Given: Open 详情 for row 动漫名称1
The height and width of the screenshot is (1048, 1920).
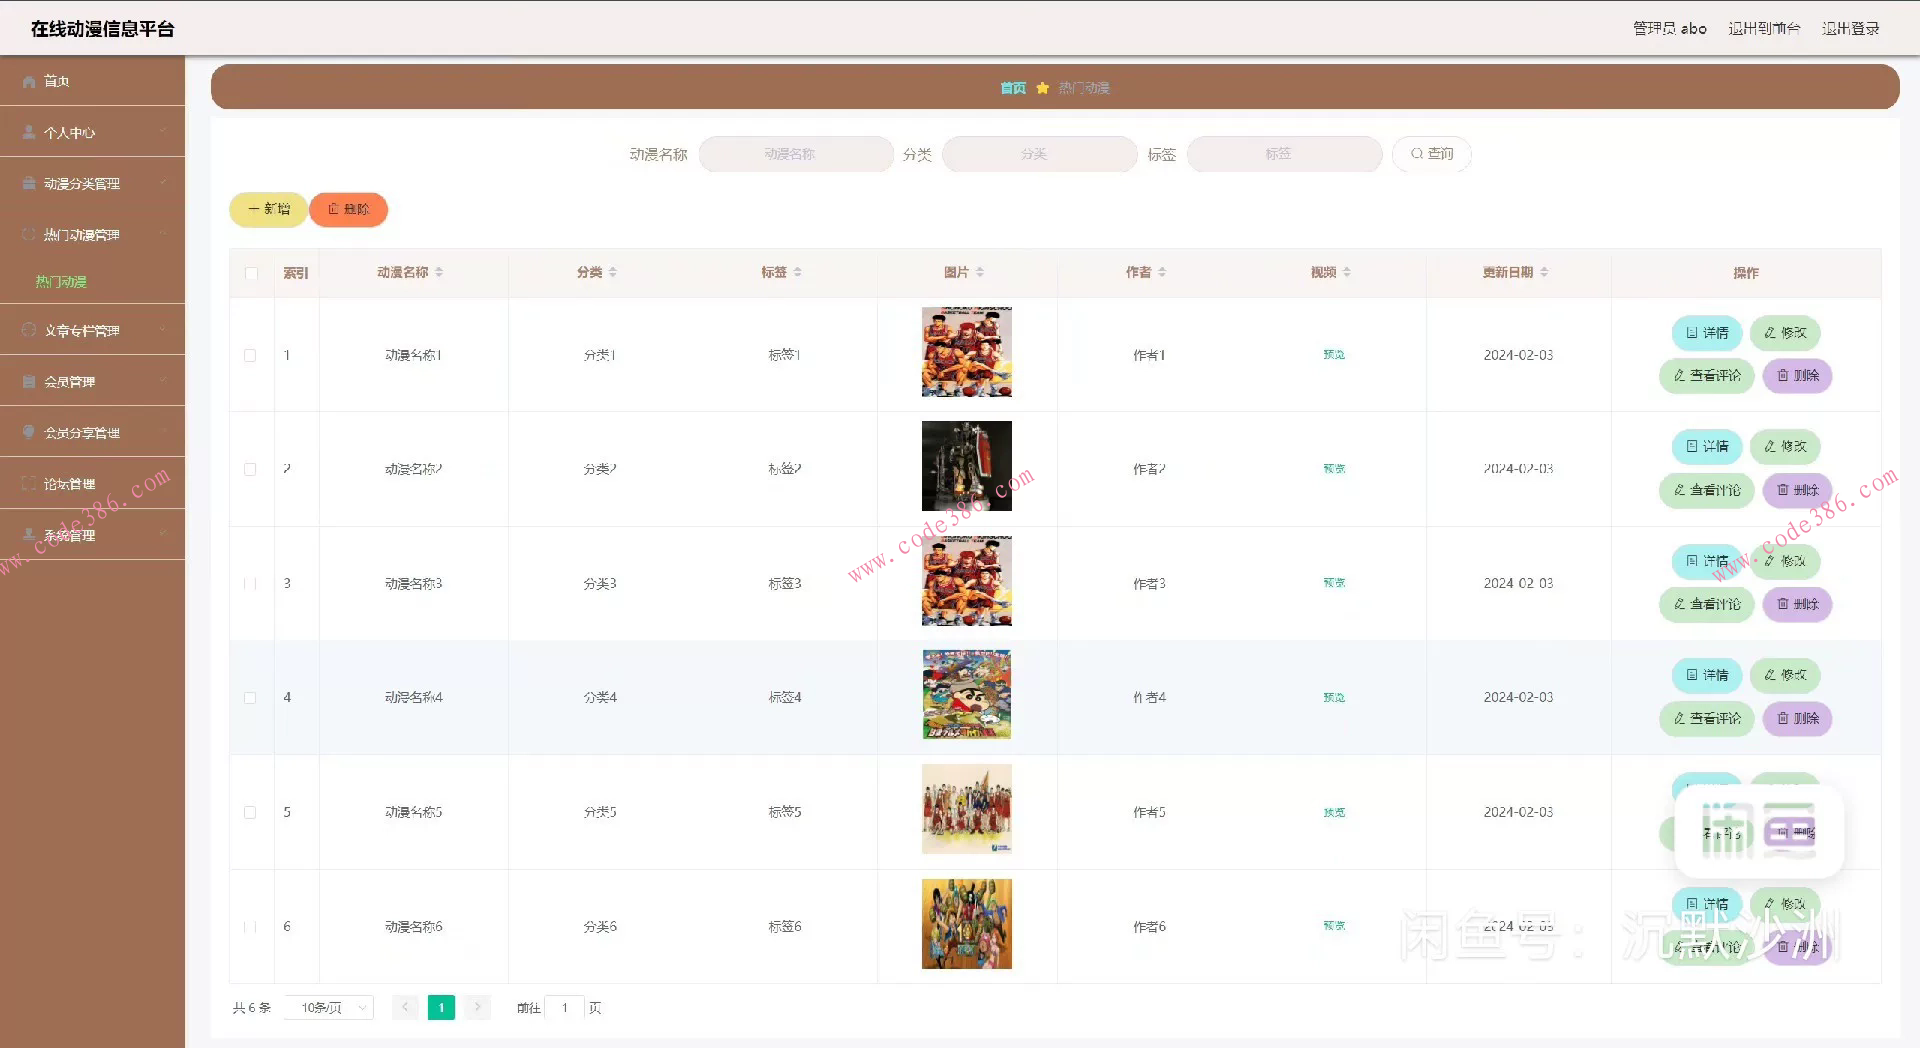Looking at the screenshot, I should tap(1707, 333).
